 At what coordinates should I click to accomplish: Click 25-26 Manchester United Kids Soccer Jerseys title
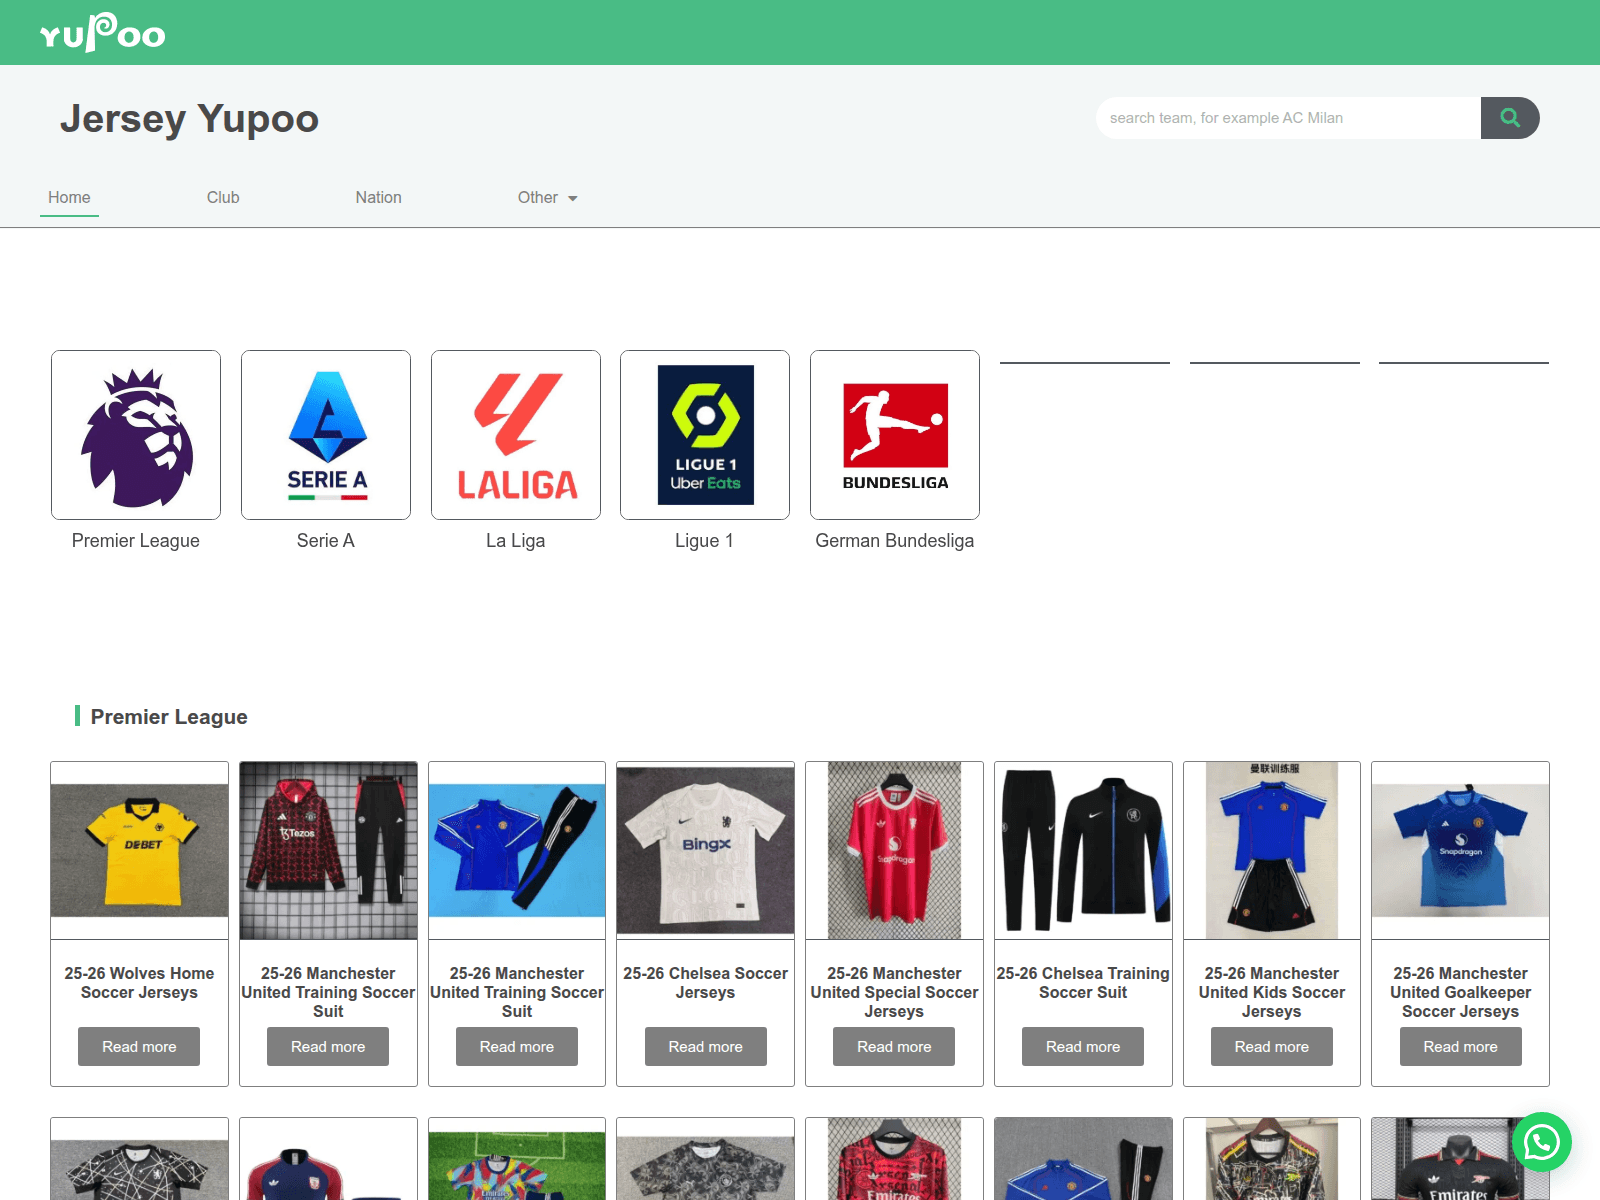(1272, 992)
